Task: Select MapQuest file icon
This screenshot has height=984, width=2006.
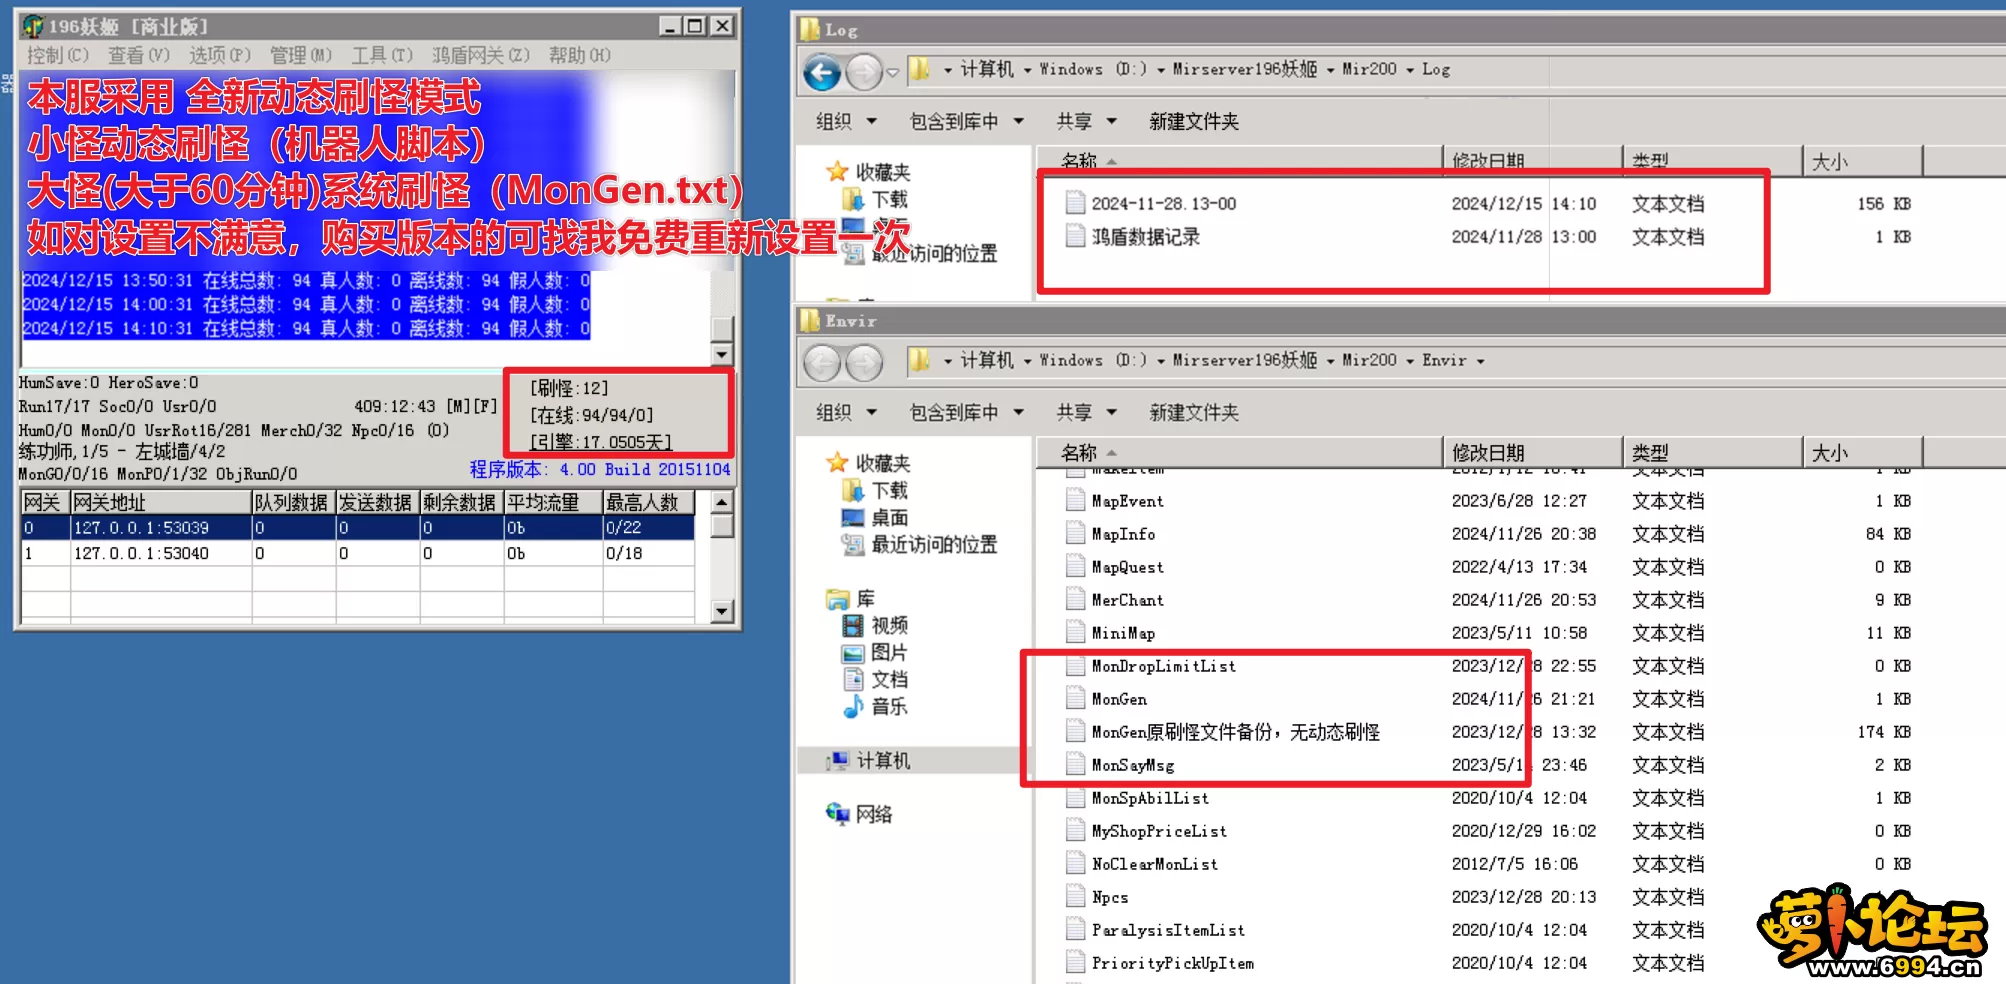Action: [1075, 566]
